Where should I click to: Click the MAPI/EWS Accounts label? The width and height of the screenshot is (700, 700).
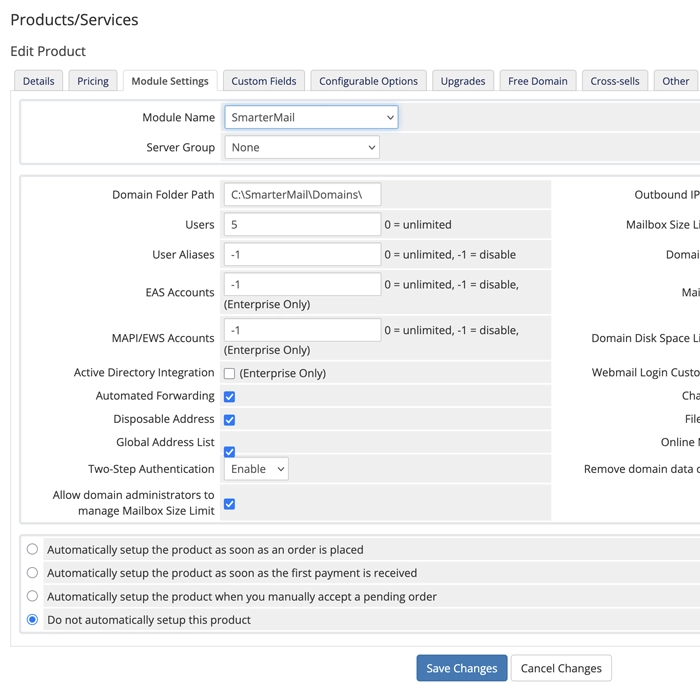[163, 338]
